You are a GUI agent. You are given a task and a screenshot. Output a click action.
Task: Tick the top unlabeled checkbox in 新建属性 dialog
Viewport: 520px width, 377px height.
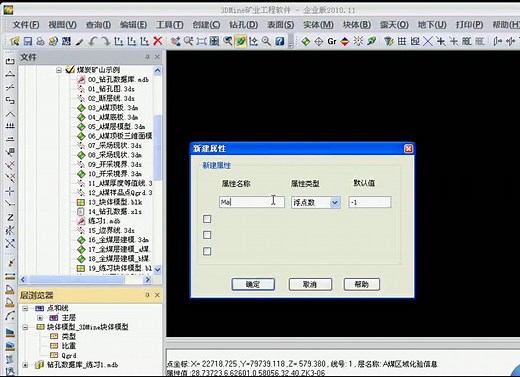coord(207,219)
